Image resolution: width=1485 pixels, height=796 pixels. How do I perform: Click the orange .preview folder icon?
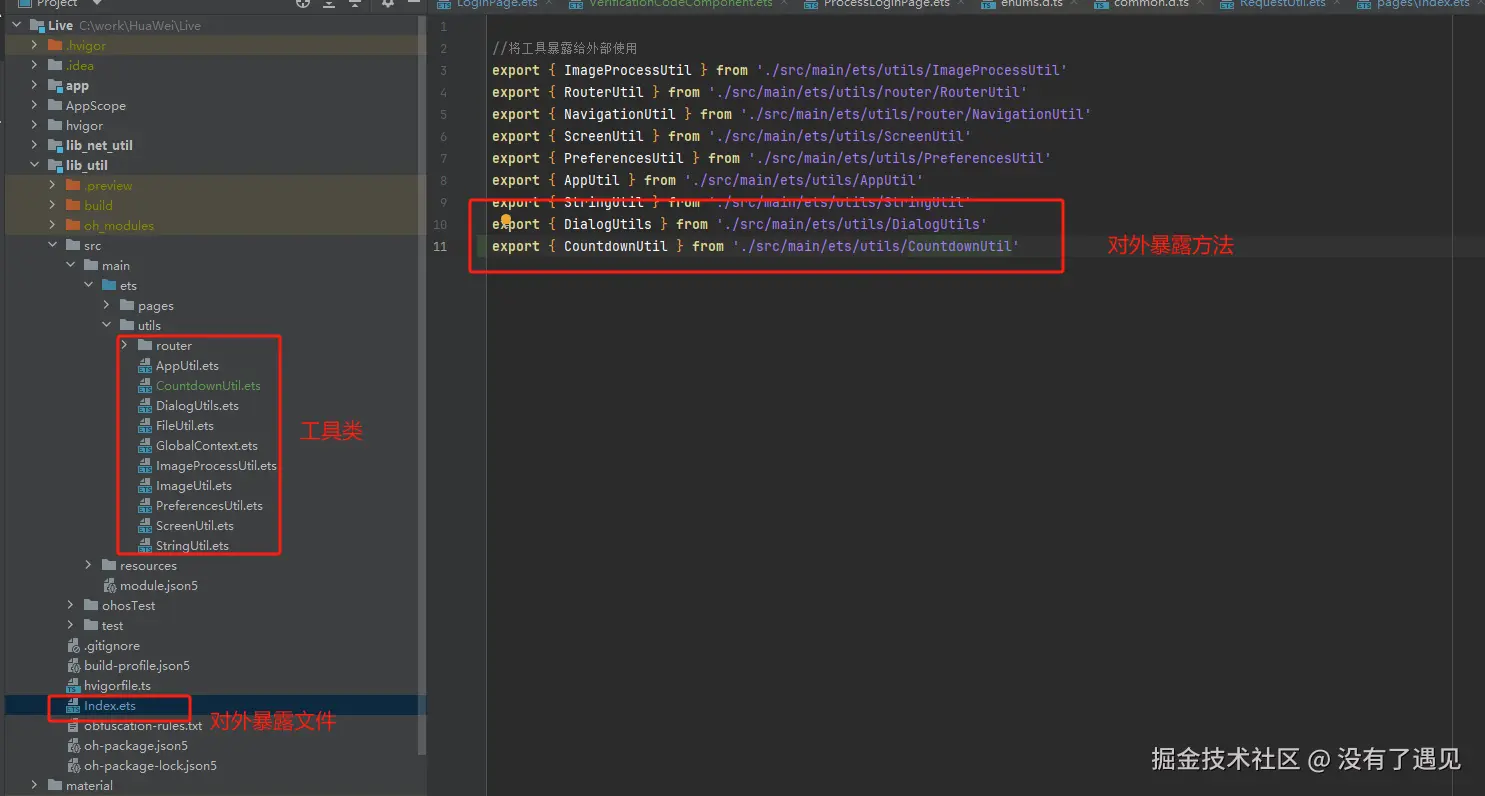[x=73, y=186]
